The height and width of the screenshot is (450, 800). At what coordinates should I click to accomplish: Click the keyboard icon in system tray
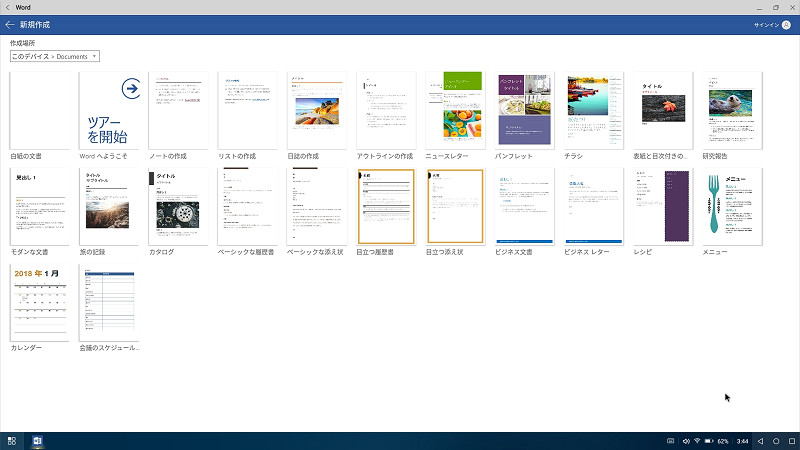[670, 441]
